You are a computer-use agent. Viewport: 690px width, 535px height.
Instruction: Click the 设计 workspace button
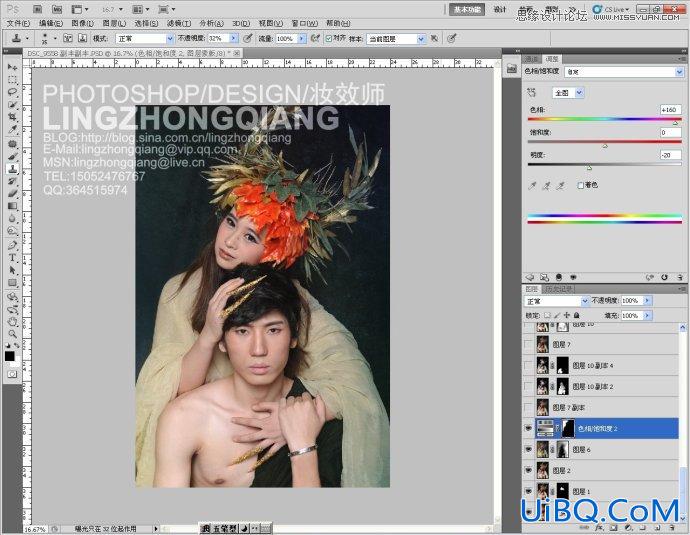coord(500,10)
